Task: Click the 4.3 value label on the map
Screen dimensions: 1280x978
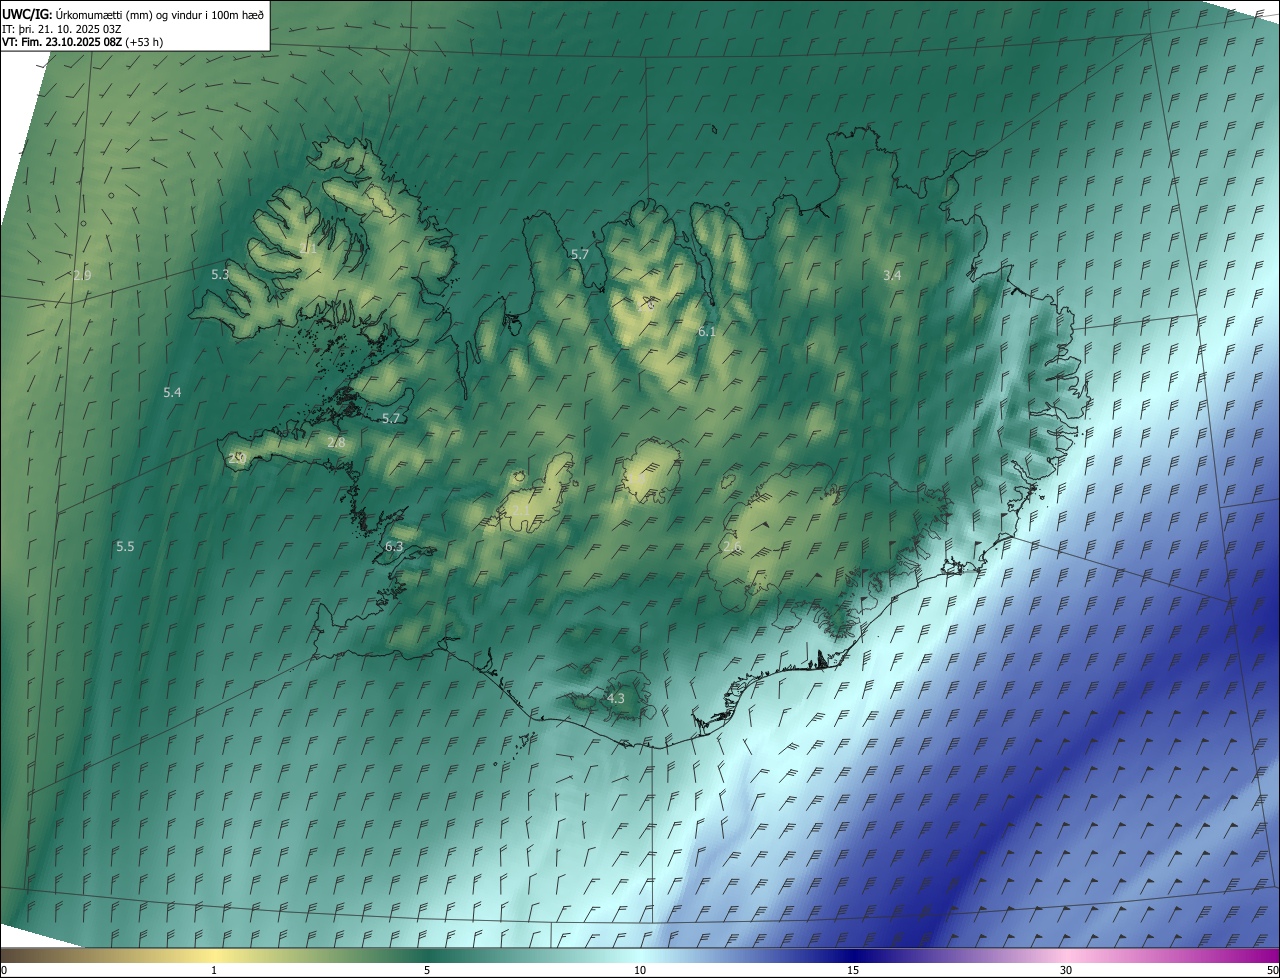Action: coord(615,698)
